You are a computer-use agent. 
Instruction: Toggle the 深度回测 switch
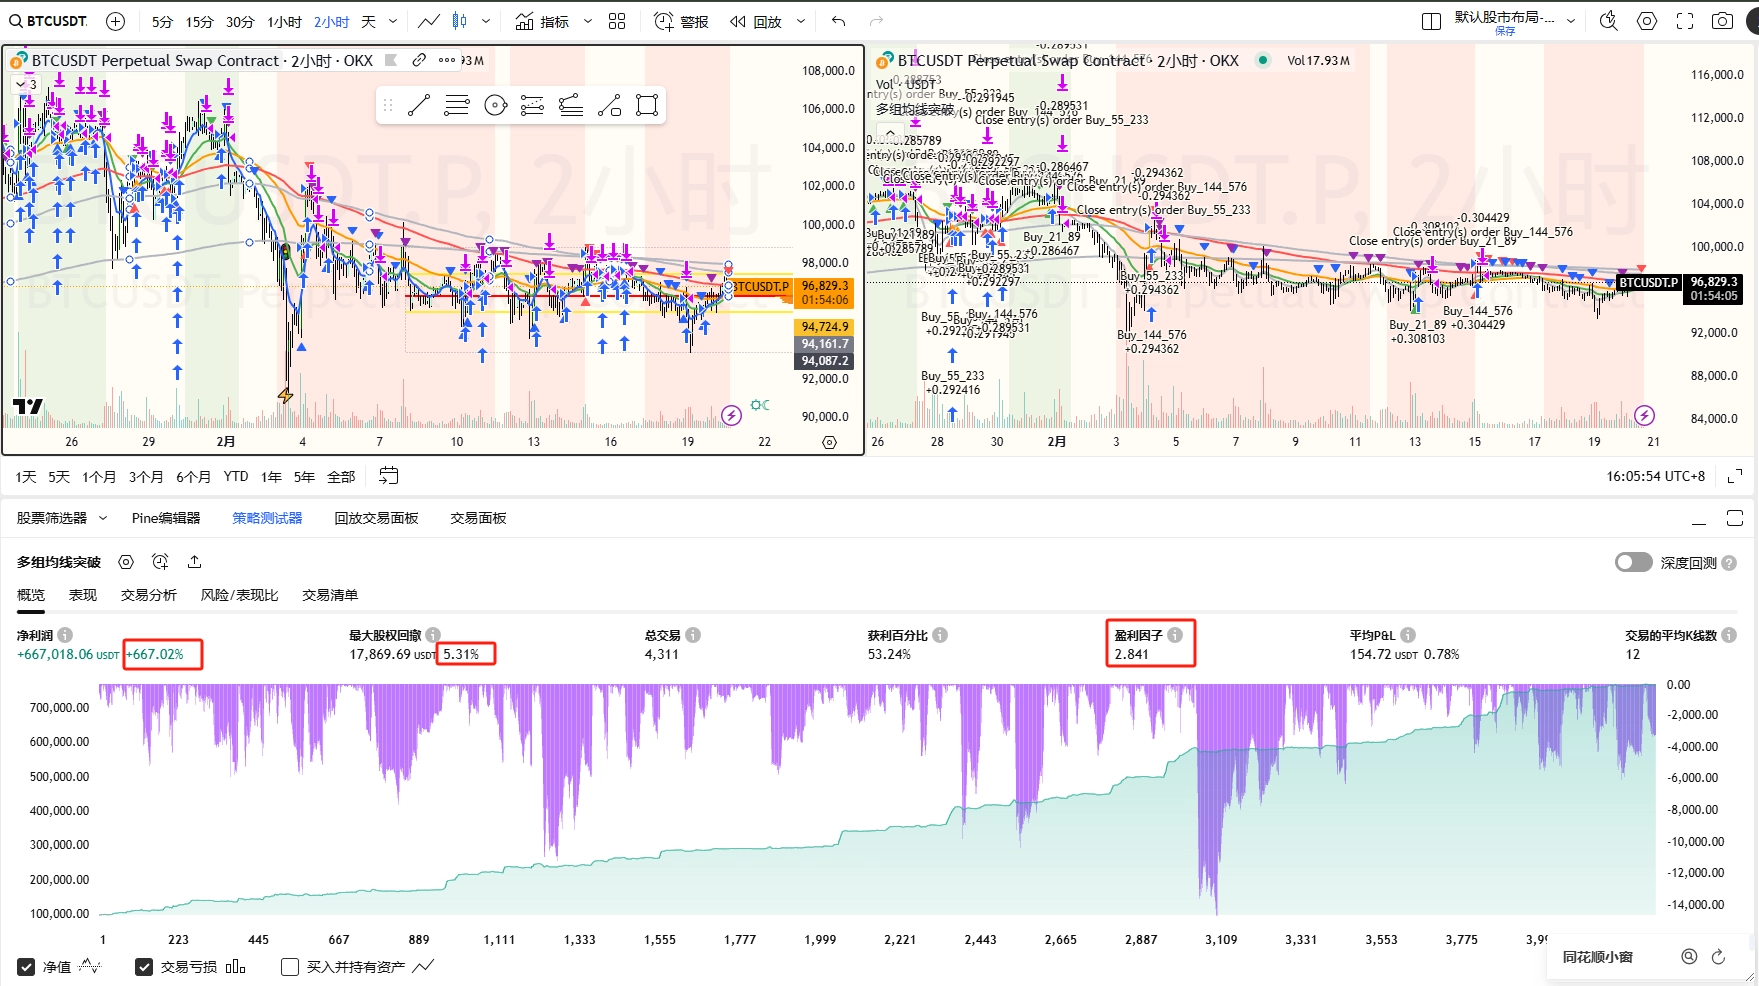(x=1634, y=562)
